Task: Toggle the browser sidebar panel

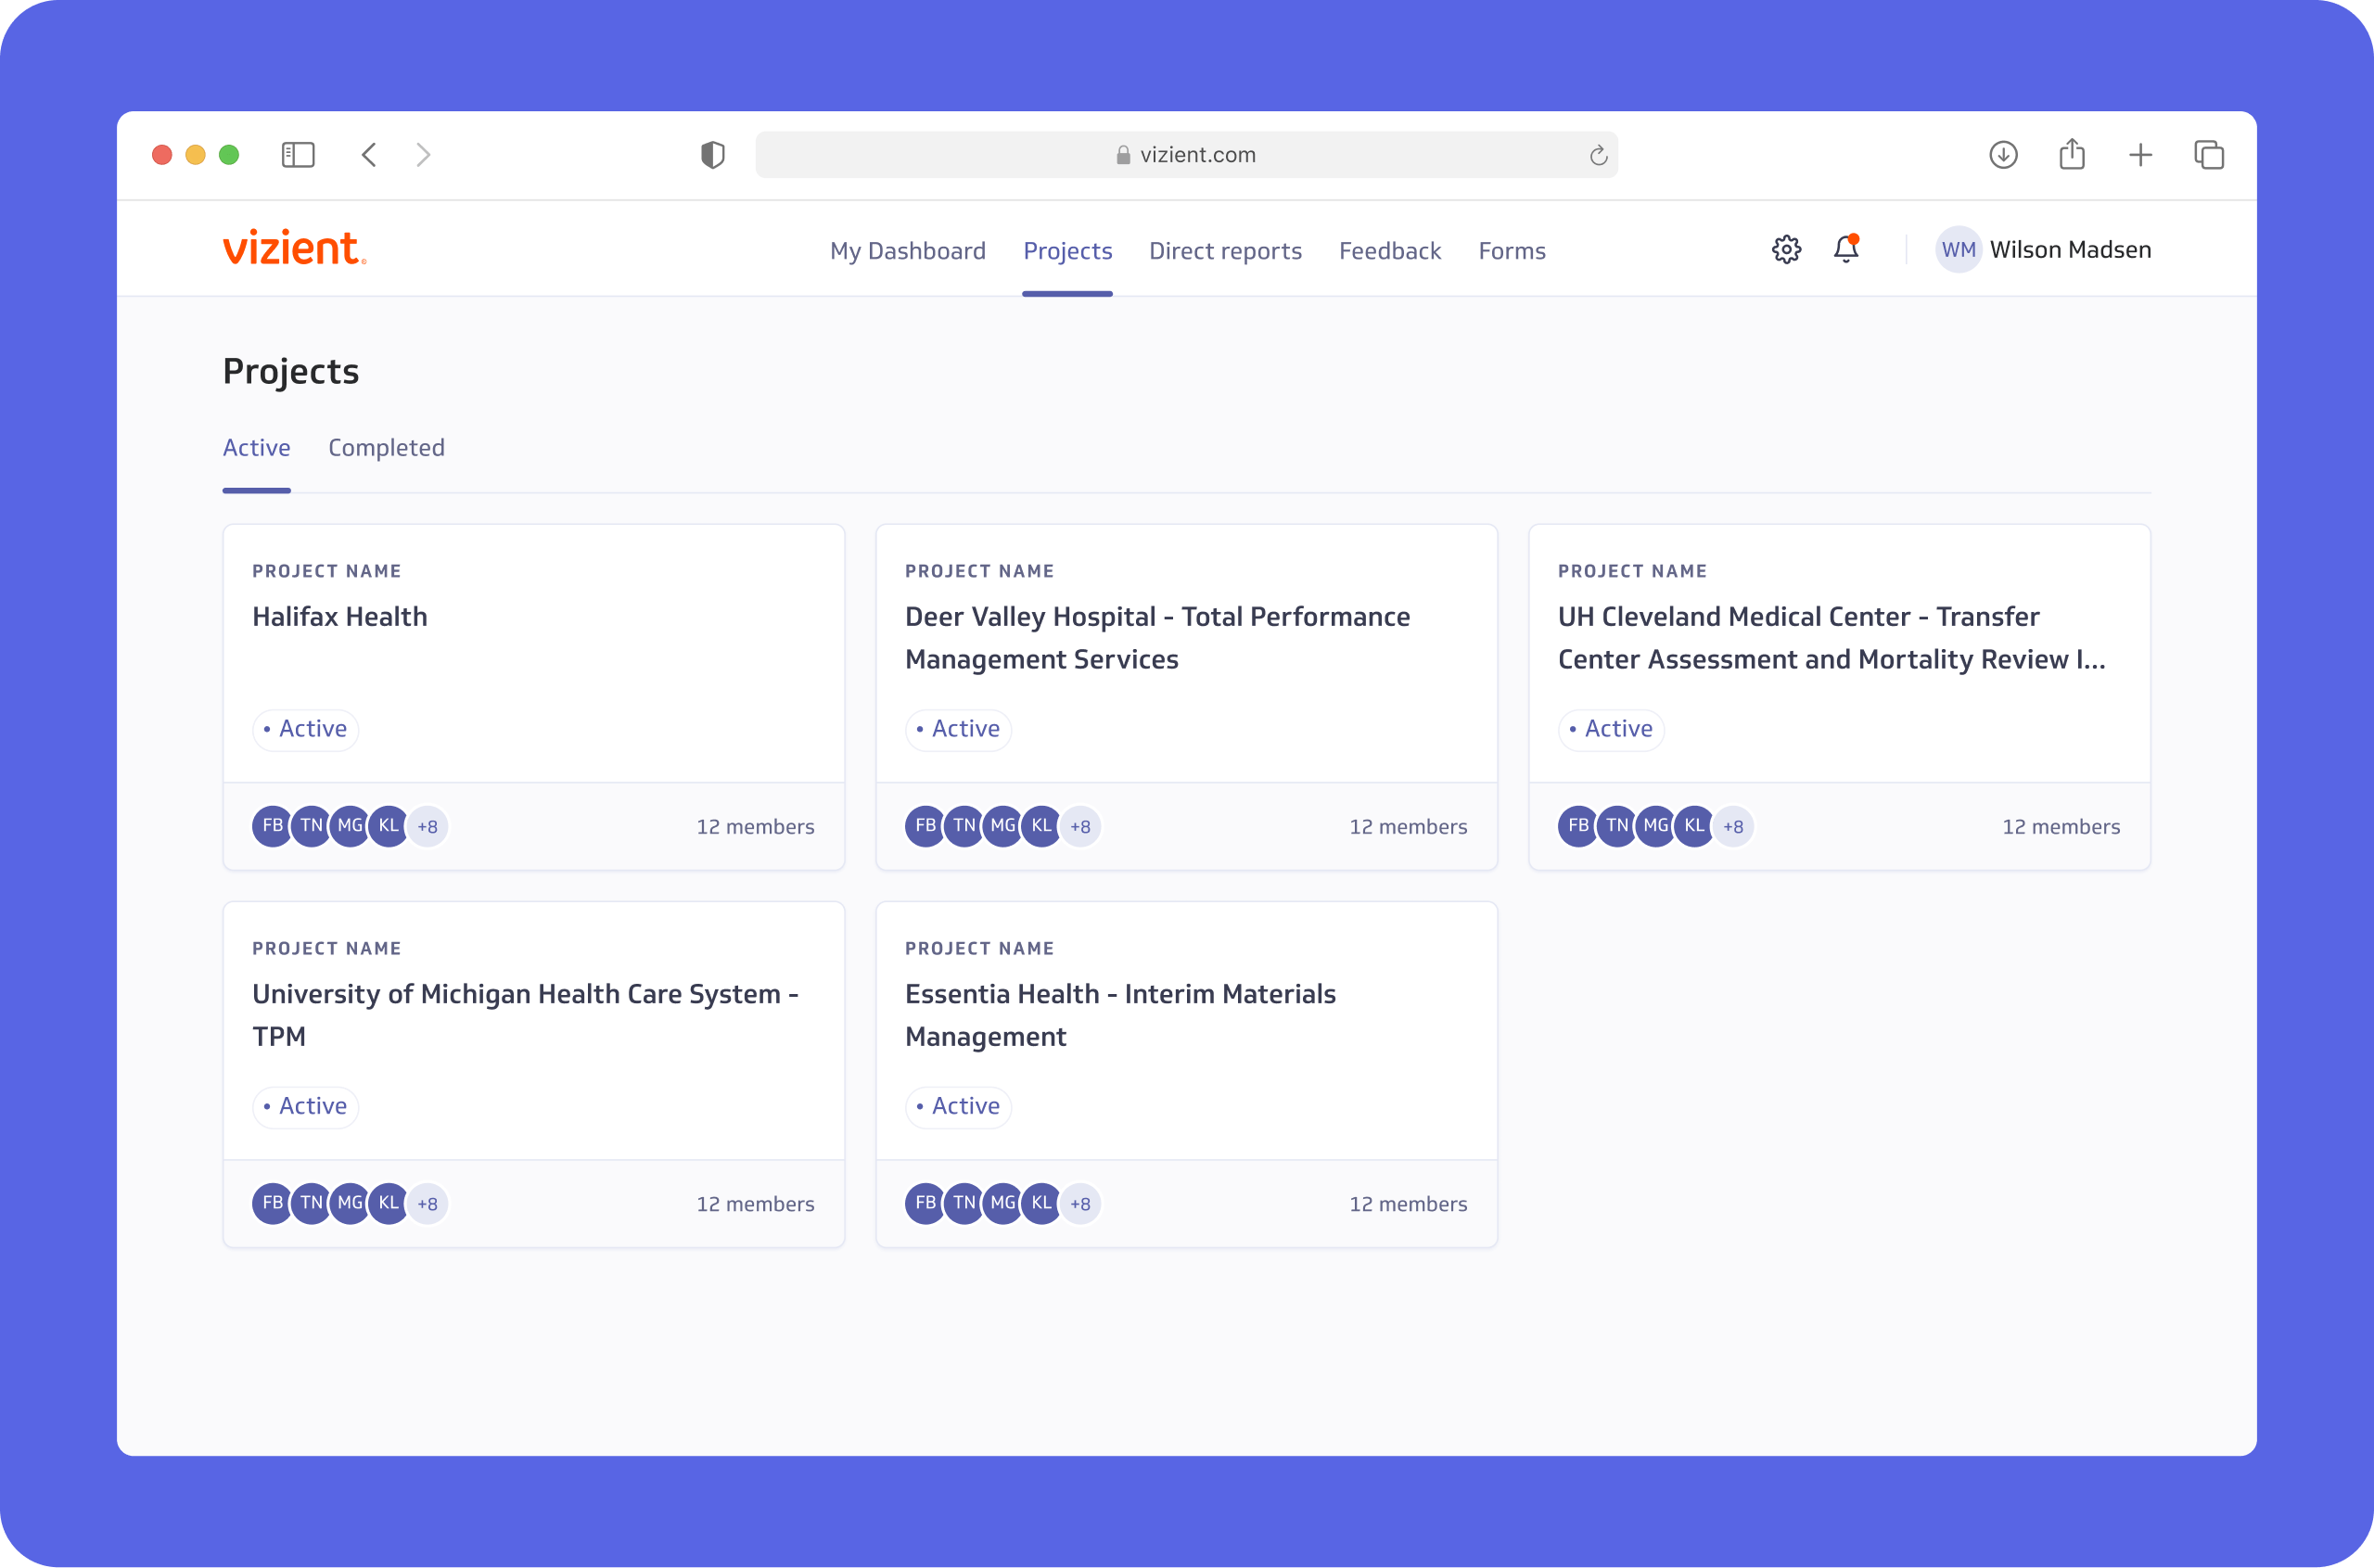Action: click(x=298, y=155)
